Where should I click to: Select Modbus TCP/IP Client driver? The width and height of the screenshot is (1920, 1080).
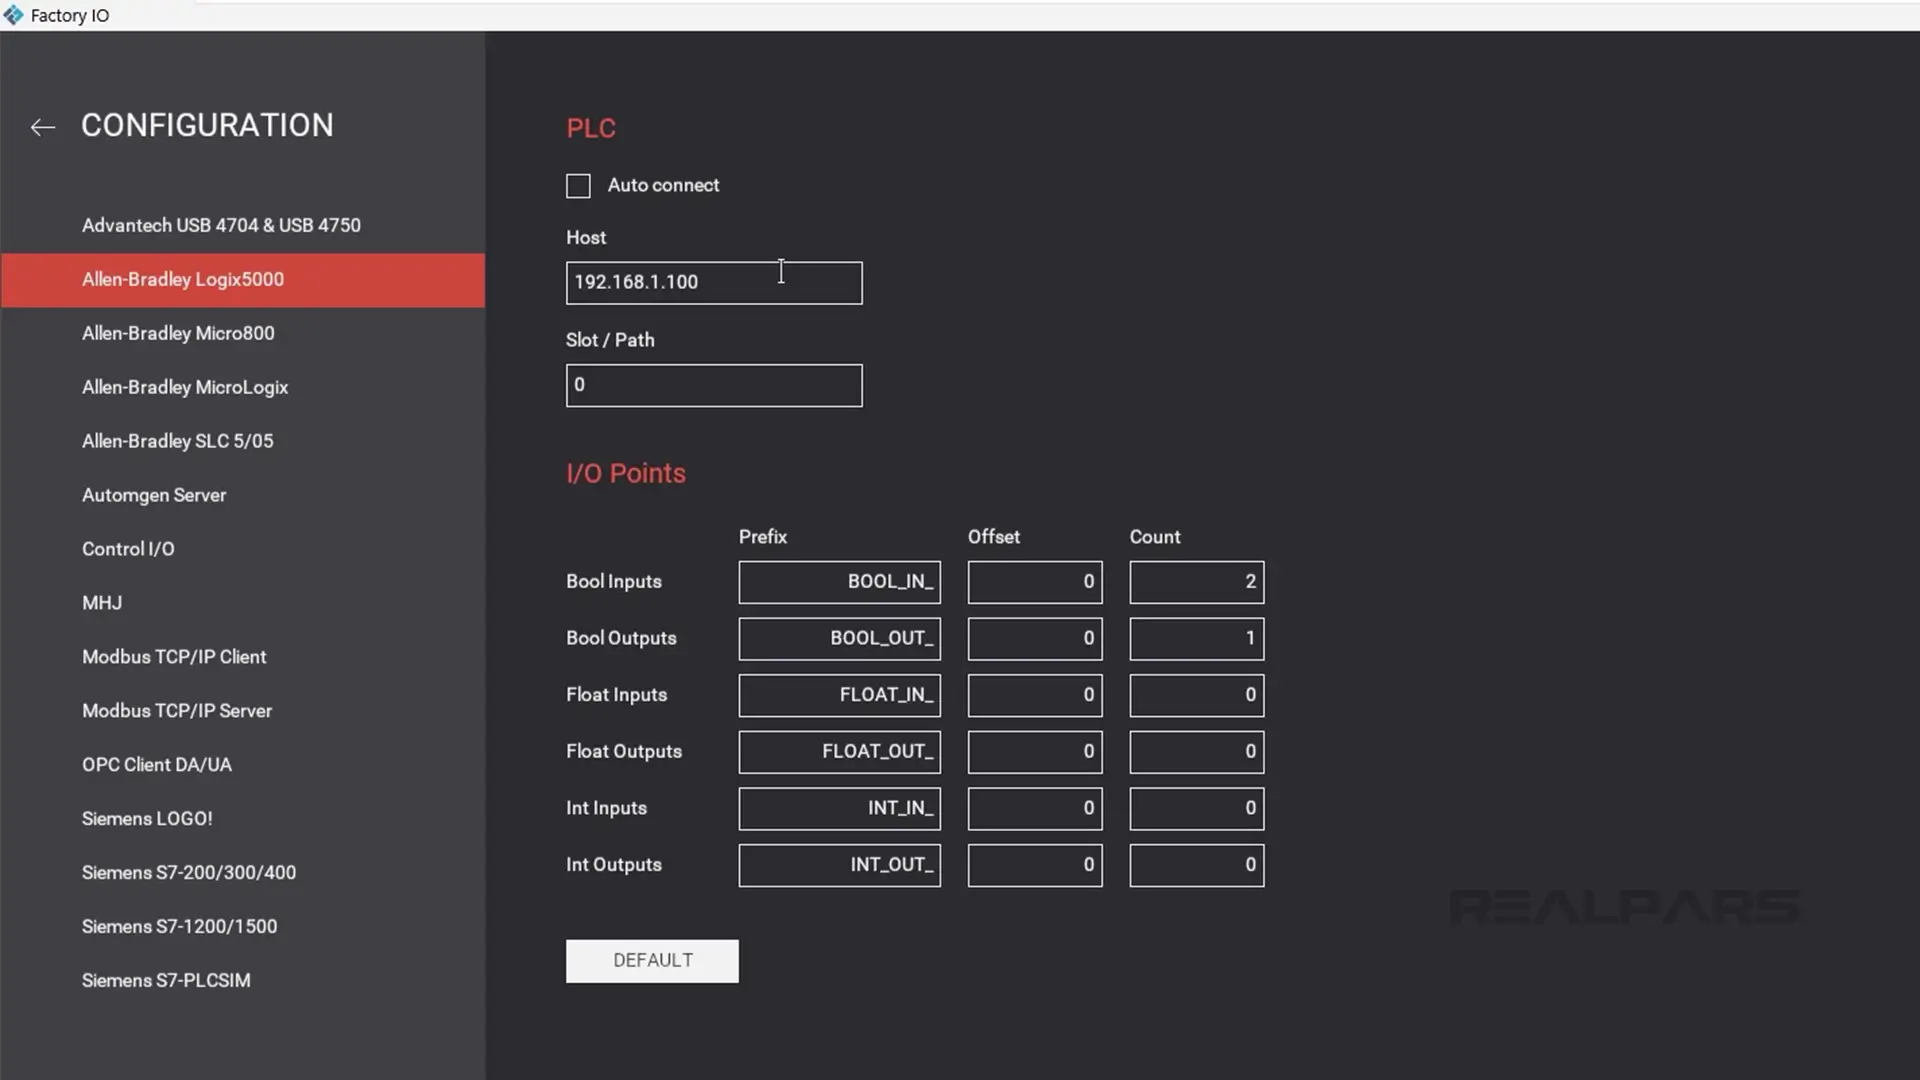click(x=243, y=658)
